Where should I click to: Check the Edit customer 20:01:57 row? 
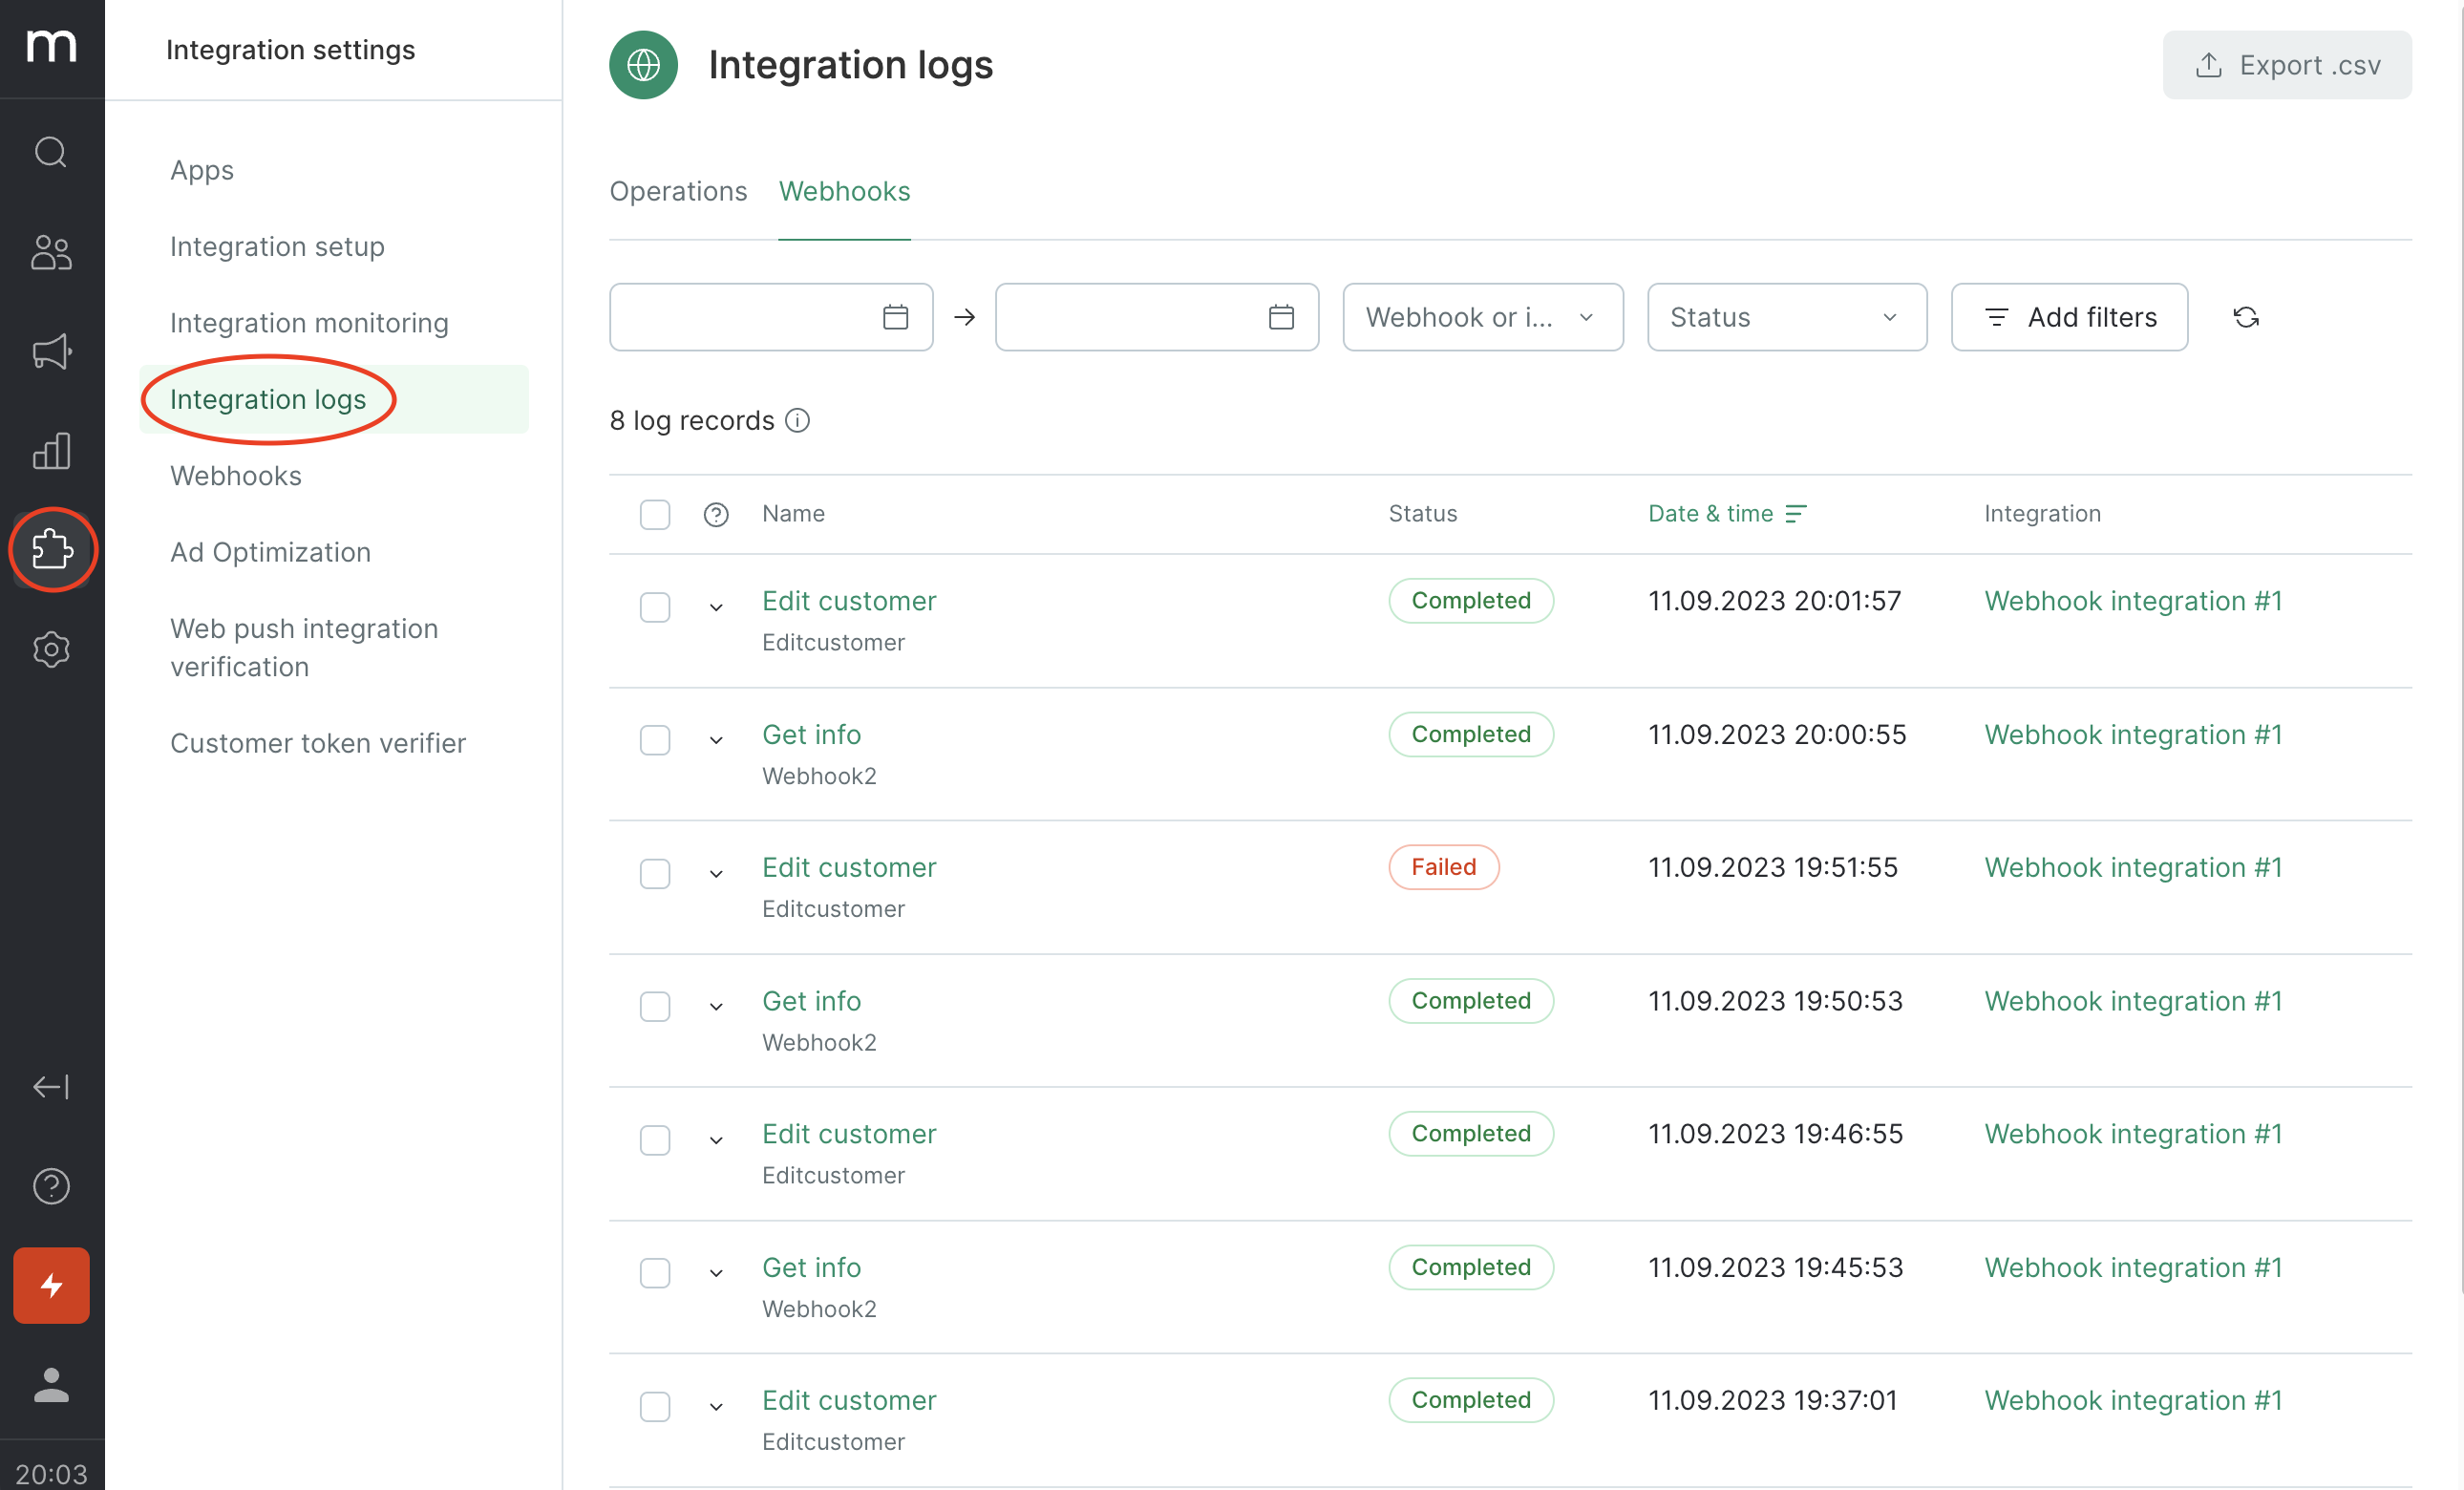click(655, 607)
